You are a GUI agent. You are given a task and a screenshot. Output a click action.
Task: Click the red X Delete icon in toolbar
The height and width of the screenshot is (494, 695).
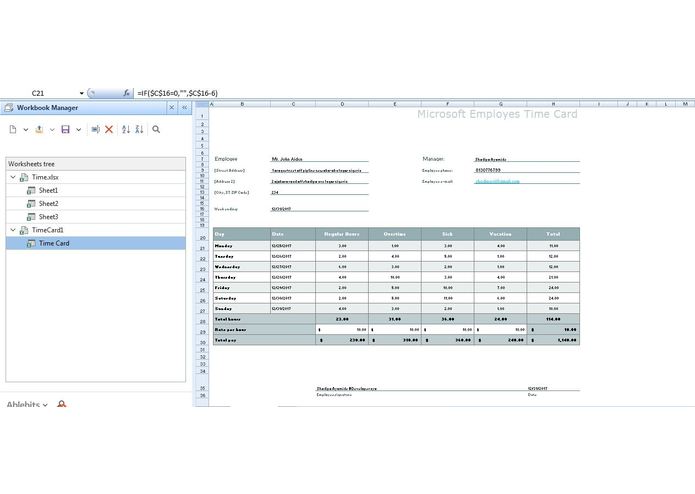[109, 129]
